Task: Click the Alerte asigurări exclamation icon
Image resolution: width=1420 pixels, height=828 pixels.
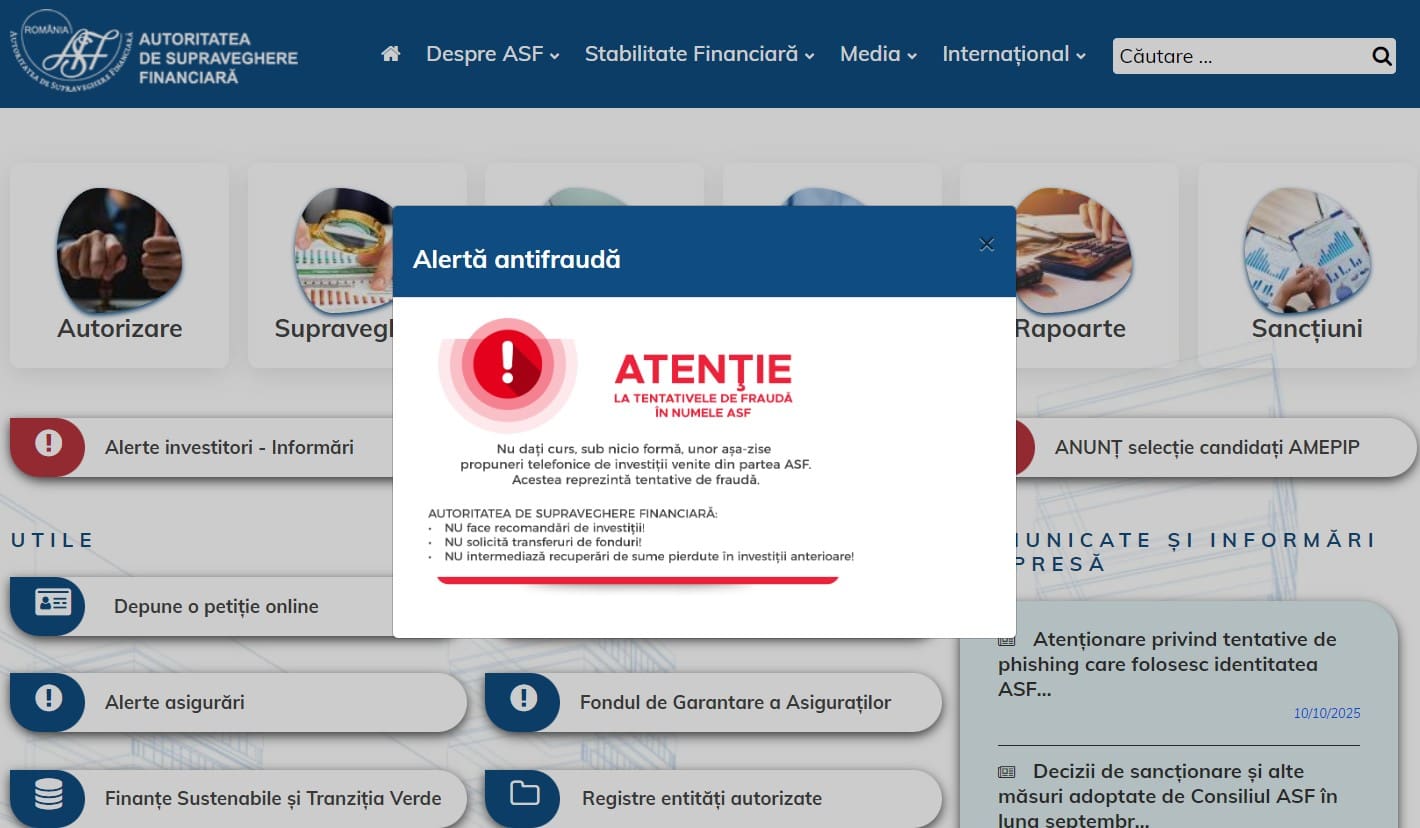Action: click(48, 698)
